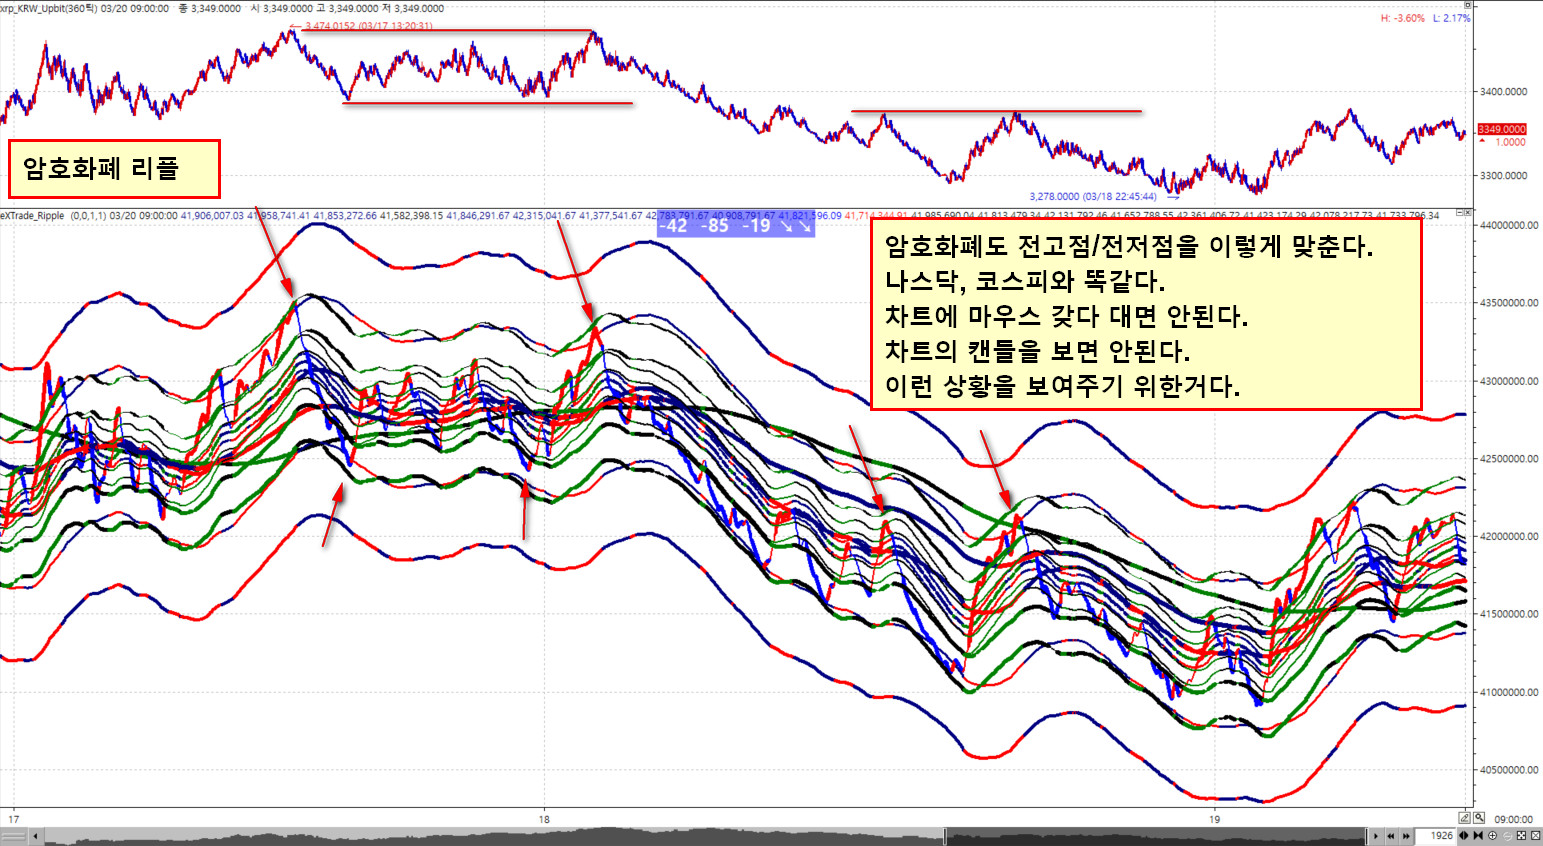Viewport: 1543px width, 846px height.
Task: Click the 3400.0000 price axis label
Action: 1503,92
